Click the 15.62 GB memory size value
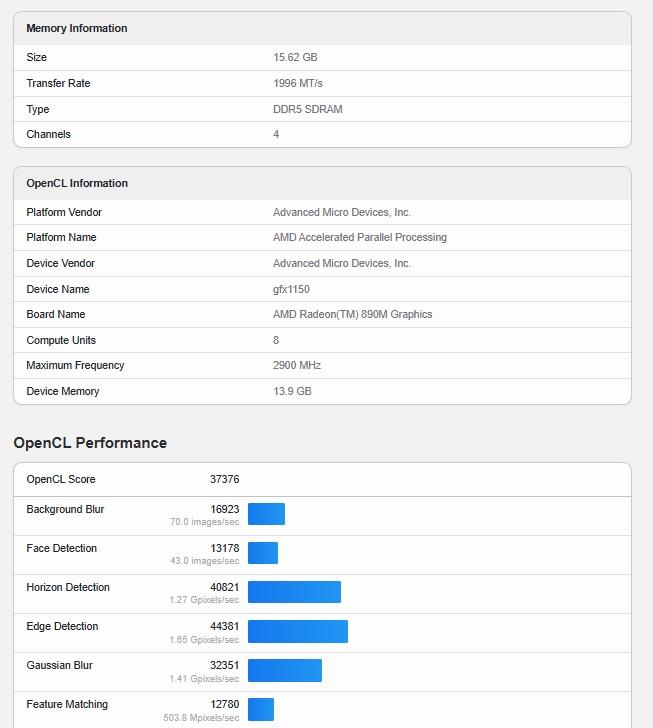The image size is (653, 728). point(295,58)
